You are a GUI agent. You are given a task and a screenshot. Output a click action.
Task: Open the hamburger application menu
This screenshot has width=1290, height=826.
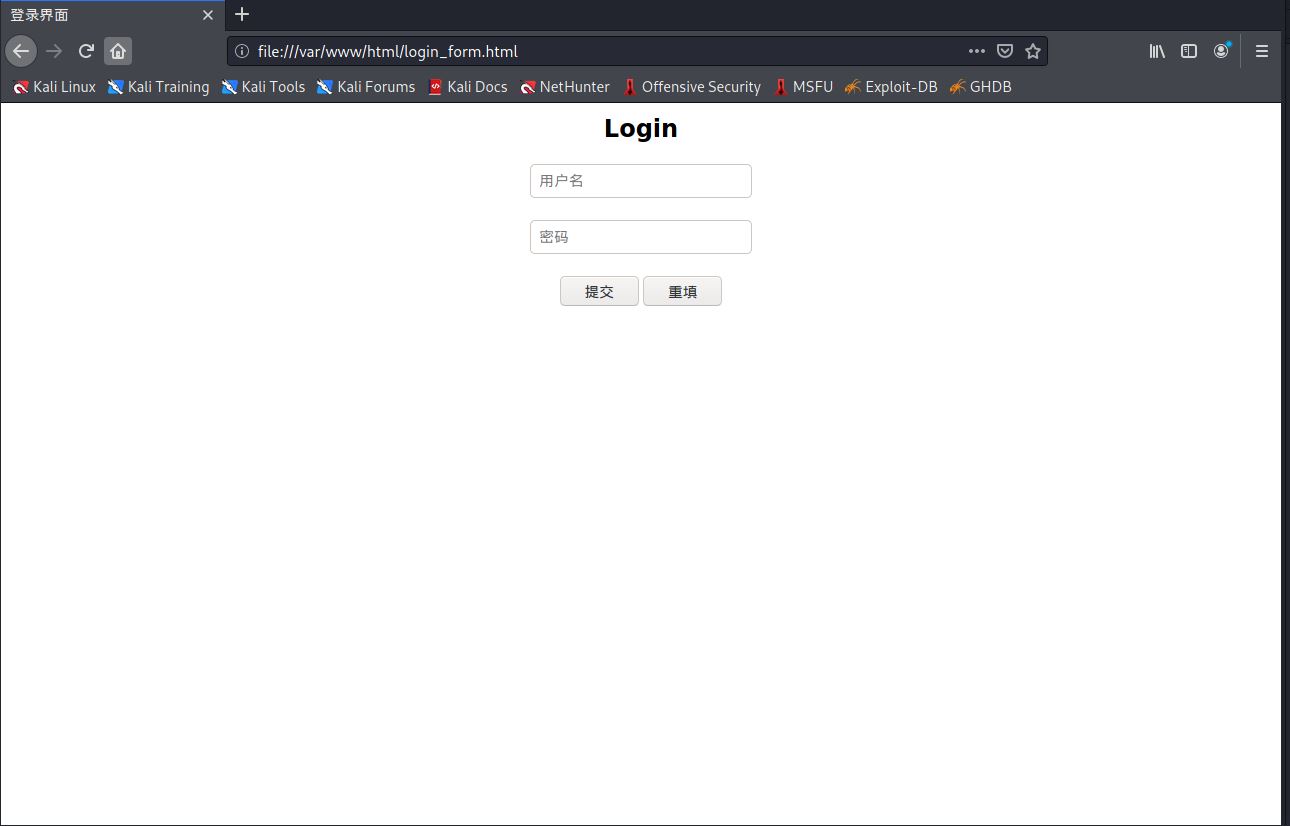(x=1262, y=51)
